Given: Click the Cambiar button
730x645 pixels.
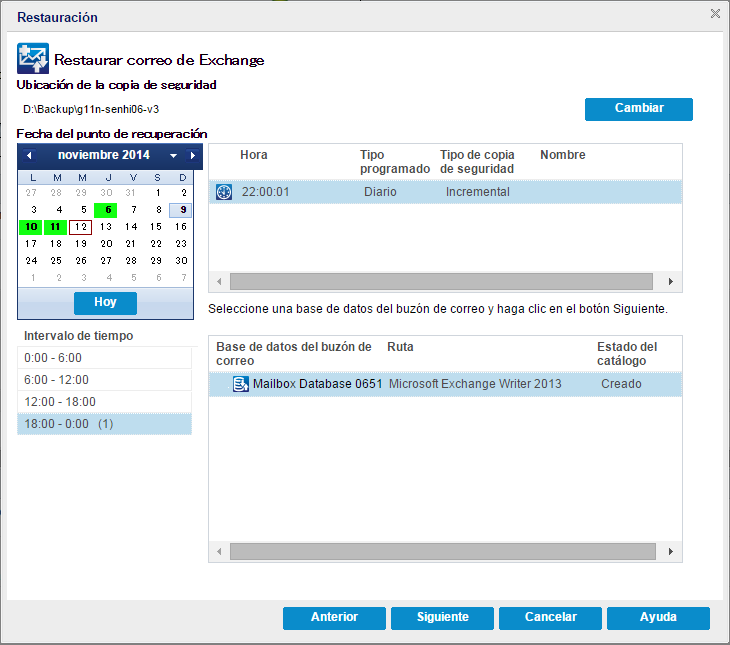Looking at the screenshot, I should pyautogui.click(x=639, y=109).
